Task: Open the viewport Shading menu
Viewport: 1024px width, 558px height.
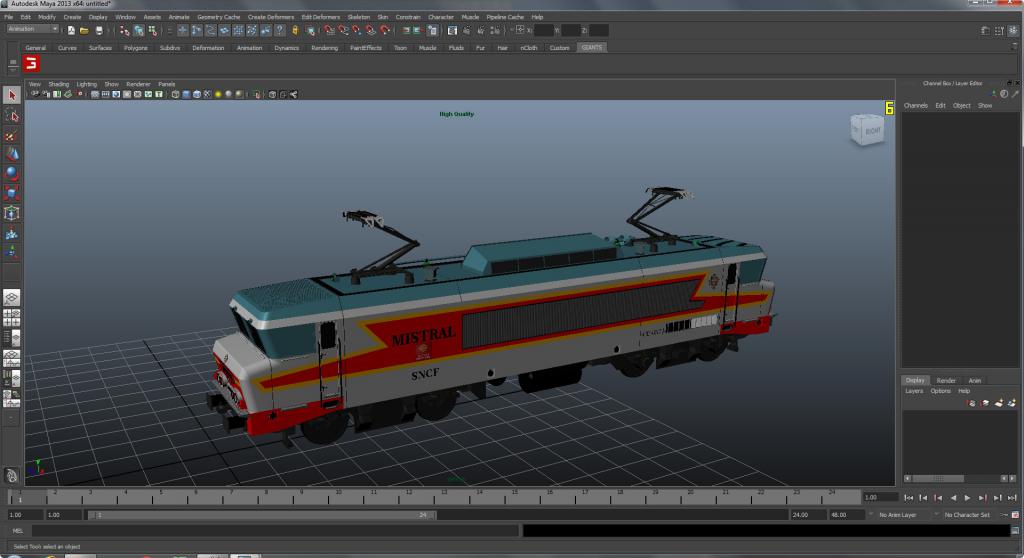Action: 58,84
